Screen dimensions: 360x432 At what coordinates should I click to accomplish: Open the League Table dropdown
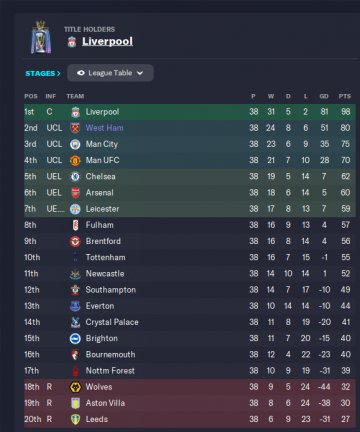click(110, 73)
